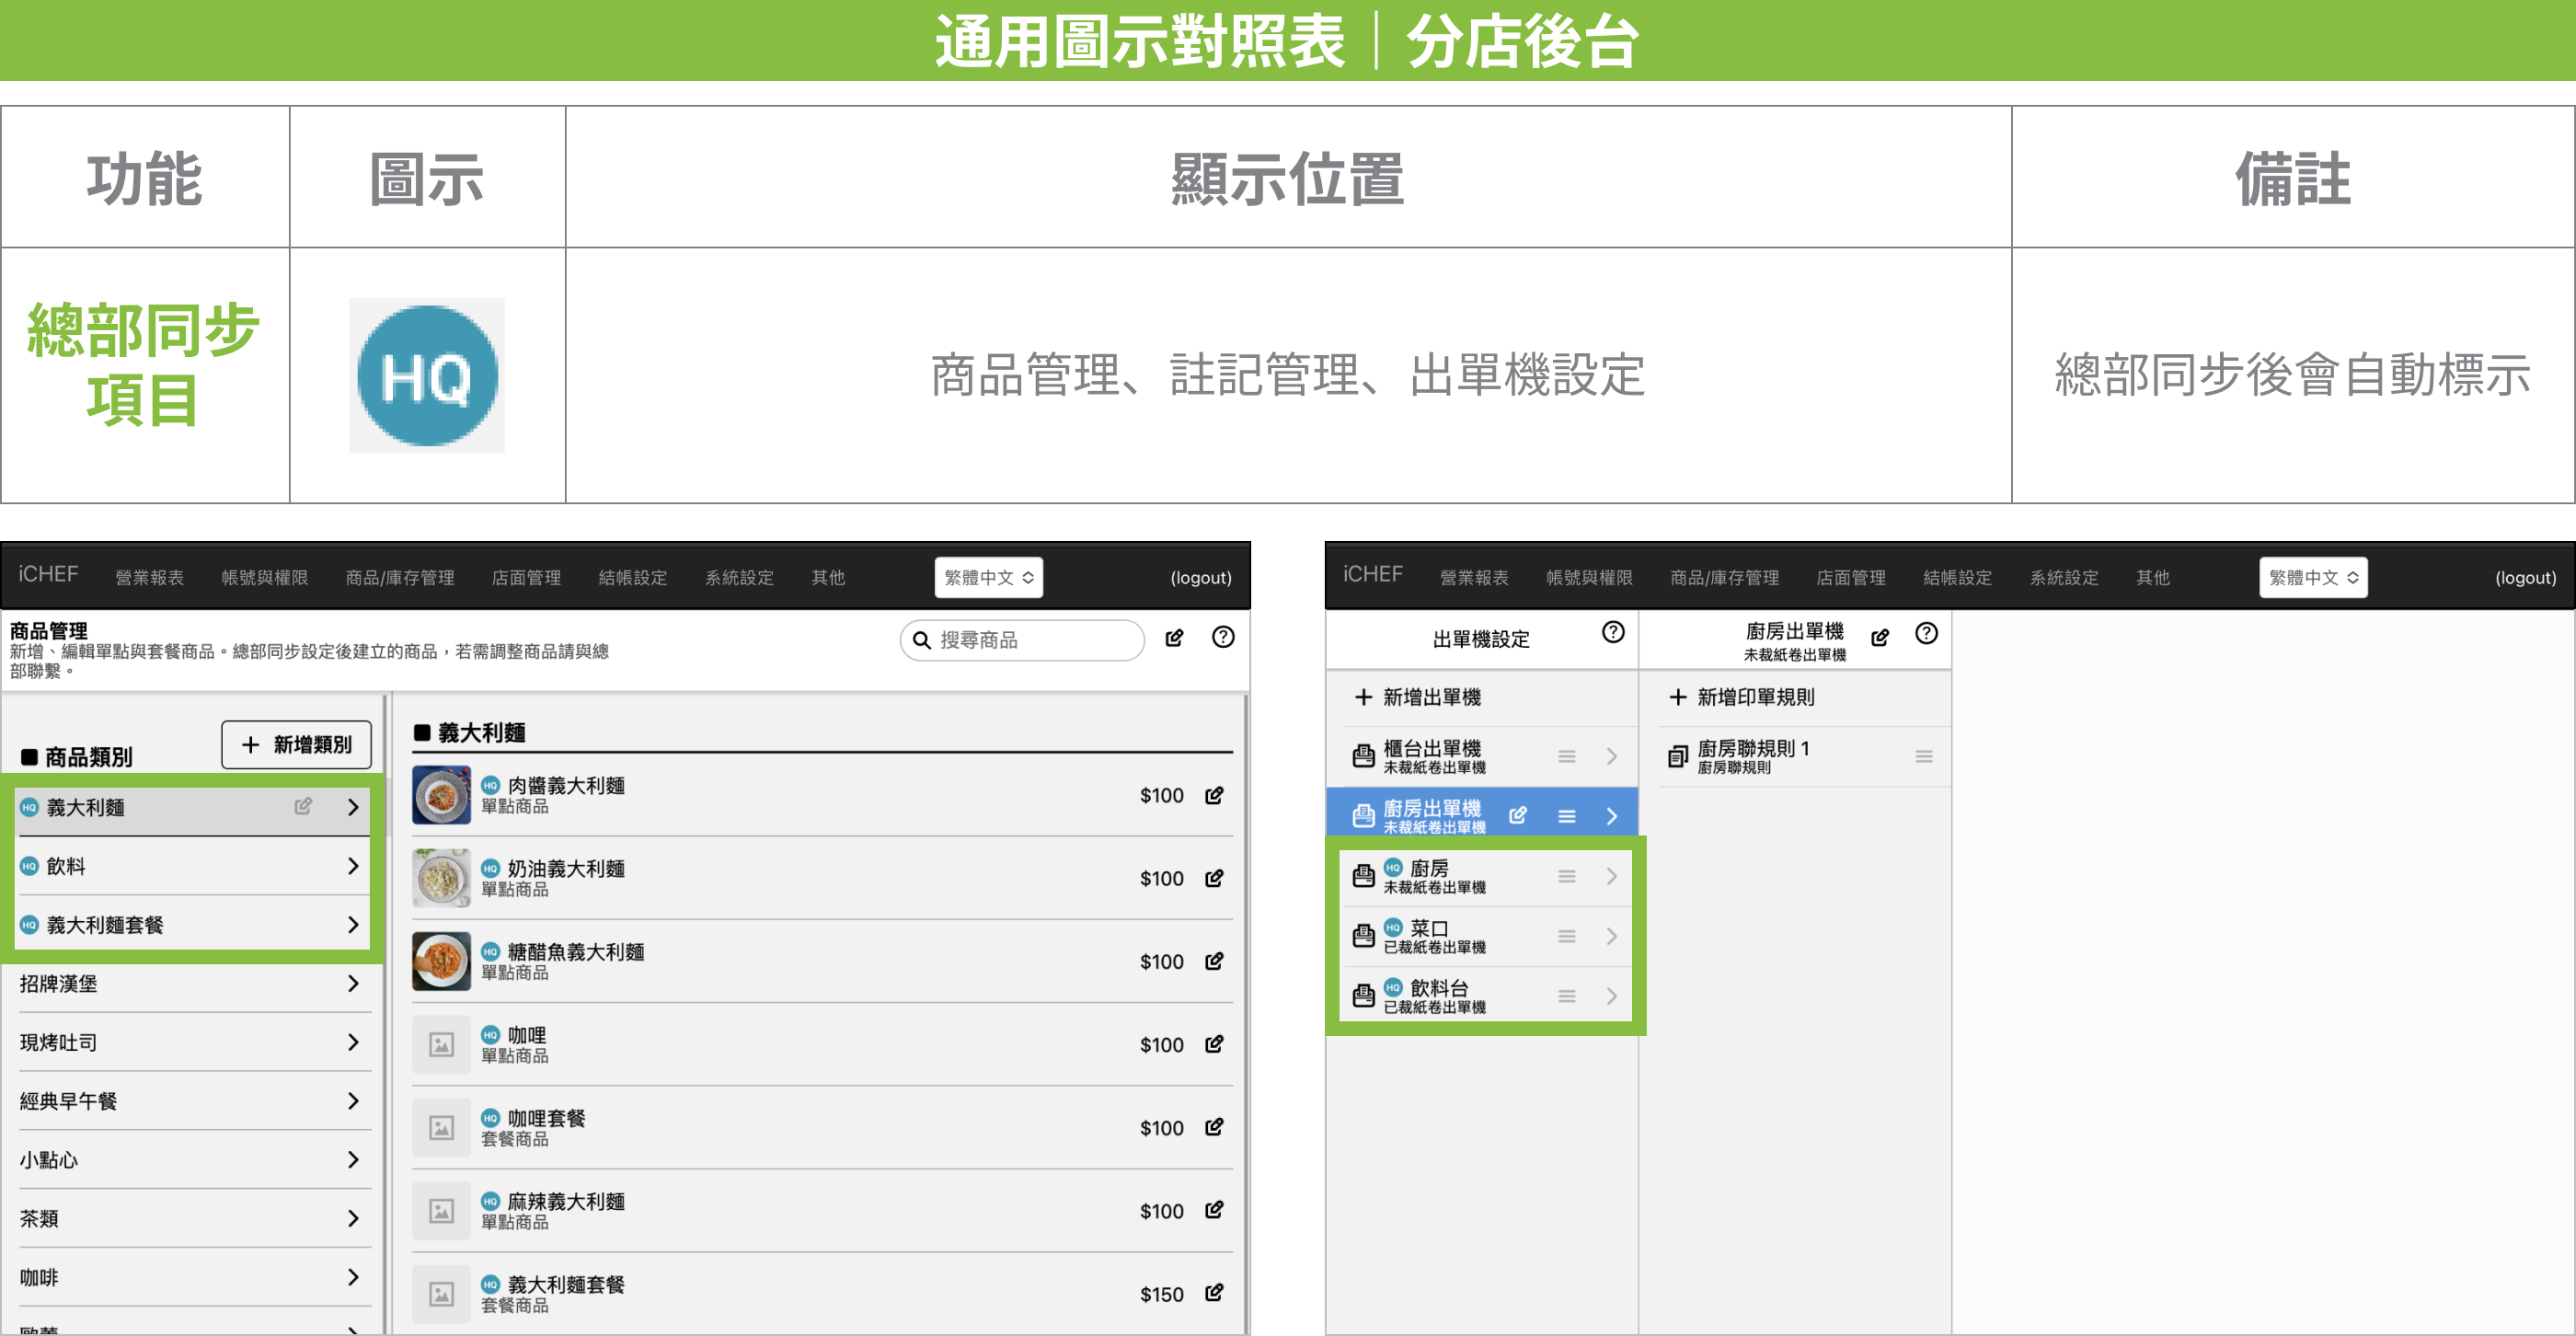
Task: Open 系統設定 menu in right navbar
Action: pyautogui.click(x=2063, y=577)
